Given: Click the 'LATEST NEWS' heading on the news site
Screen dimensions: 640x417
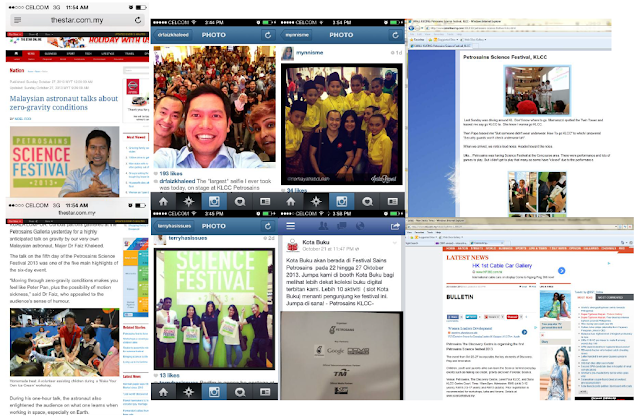Looking at the screenshot, I should (x=467, y=257).
